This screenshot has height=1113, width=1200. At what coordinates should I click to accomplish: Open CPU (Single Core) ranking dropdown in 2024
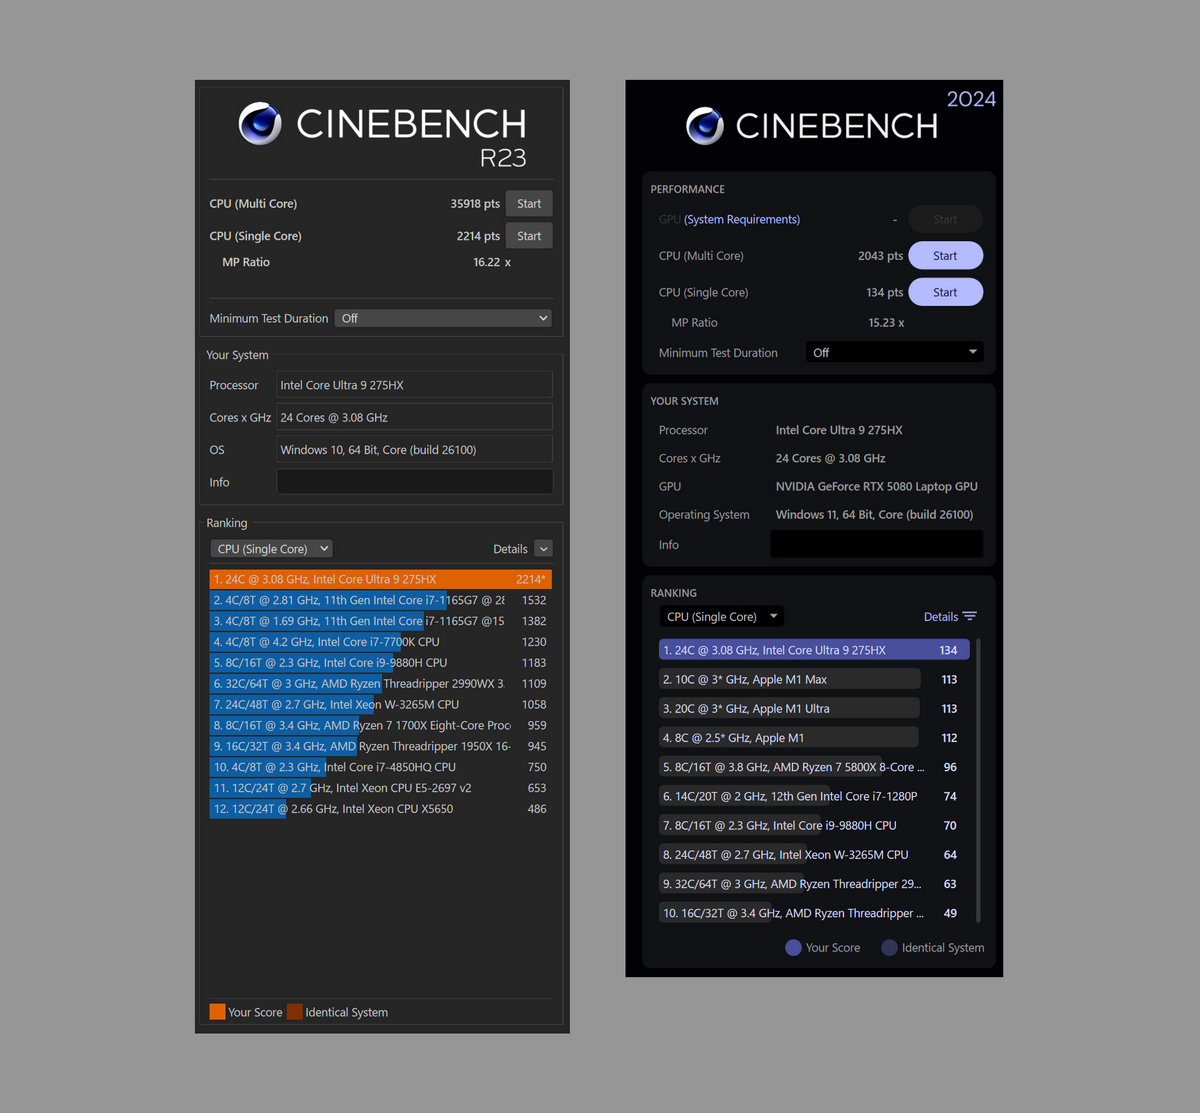click(x=721, y=617)
